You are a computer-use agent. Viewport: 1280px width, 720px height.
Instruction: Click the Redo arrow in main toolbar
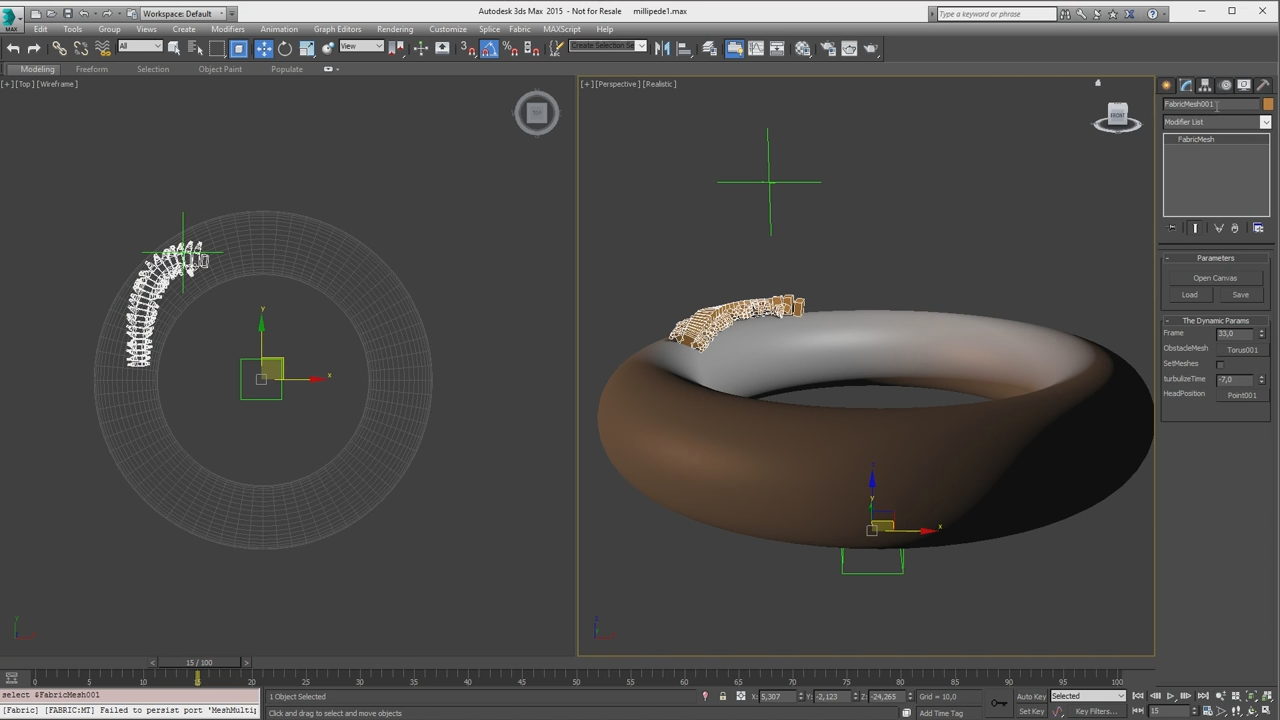(x=34, y=48)
